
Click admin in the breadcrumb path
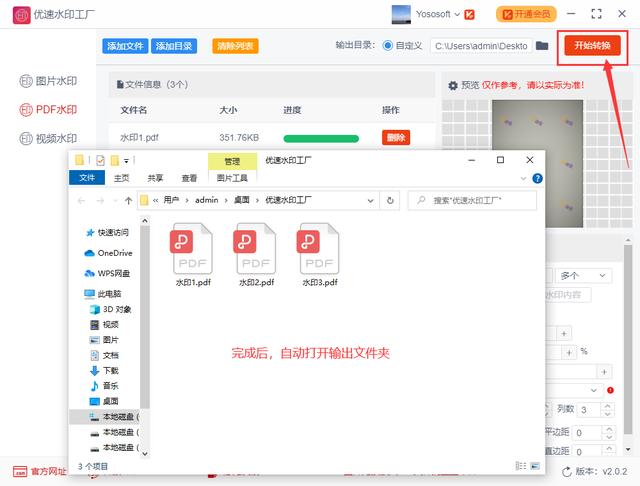(207, 200)
